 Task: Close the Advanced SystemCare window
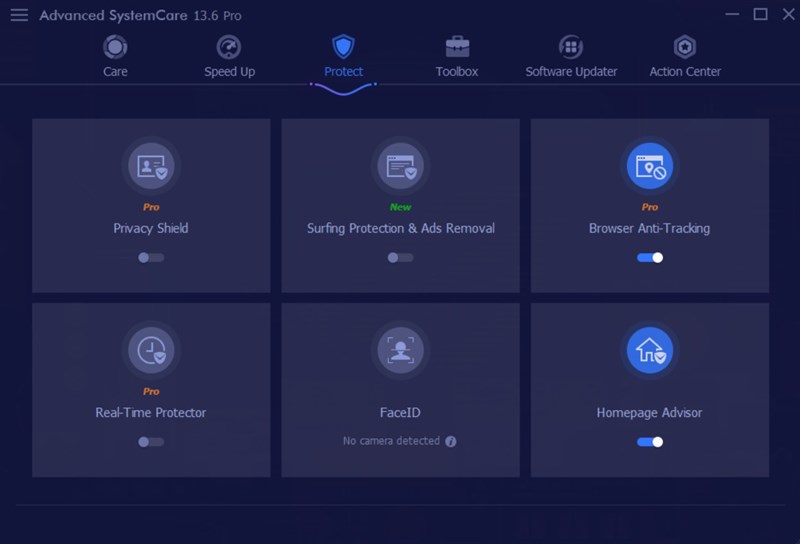pyautogui.click(x=789, y=14)
